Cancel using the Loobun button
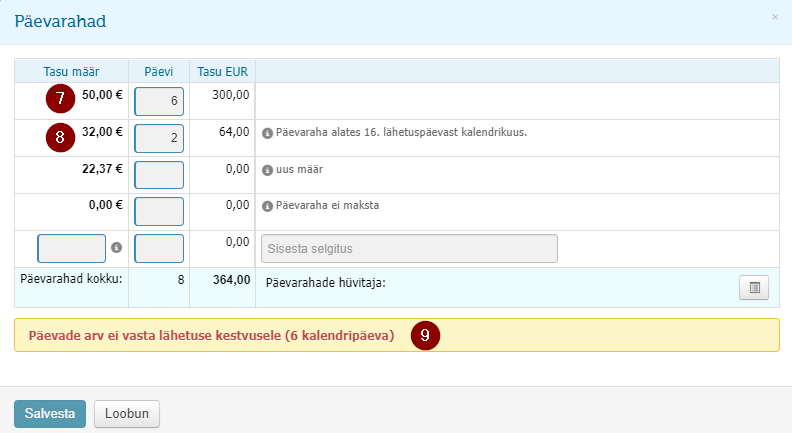The image size is (792, 433). click(127, 414)
